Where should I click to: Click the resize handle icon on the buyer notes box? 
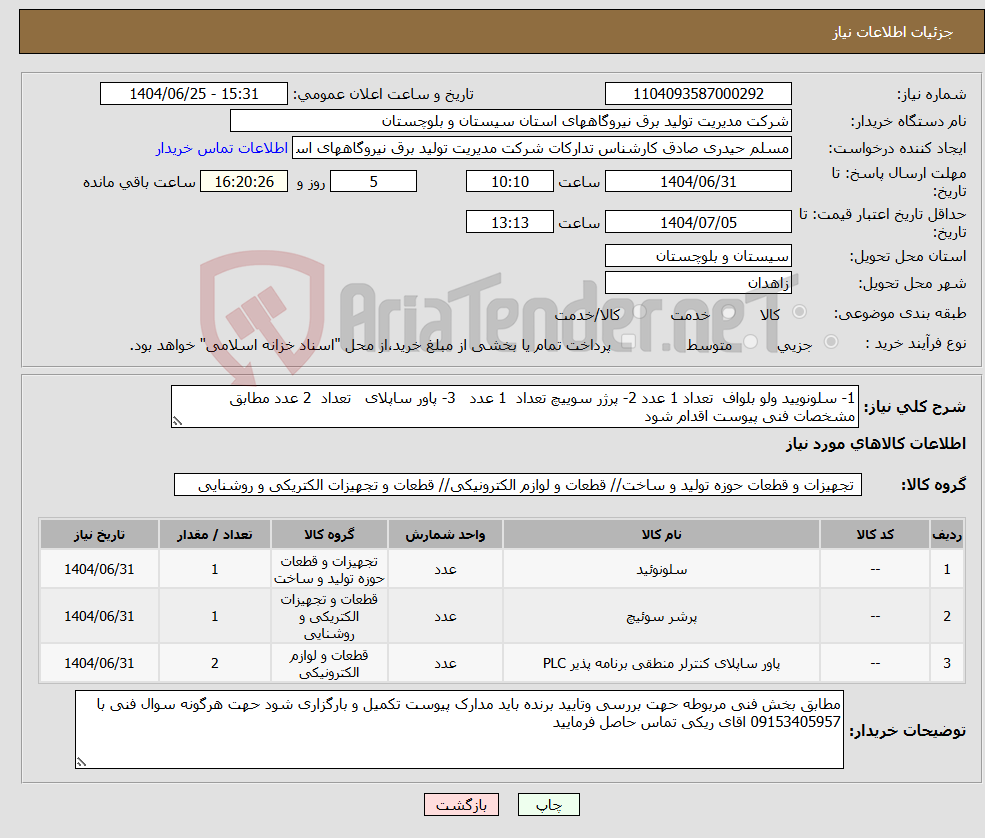pyautogui.click(x=81, y=761)
